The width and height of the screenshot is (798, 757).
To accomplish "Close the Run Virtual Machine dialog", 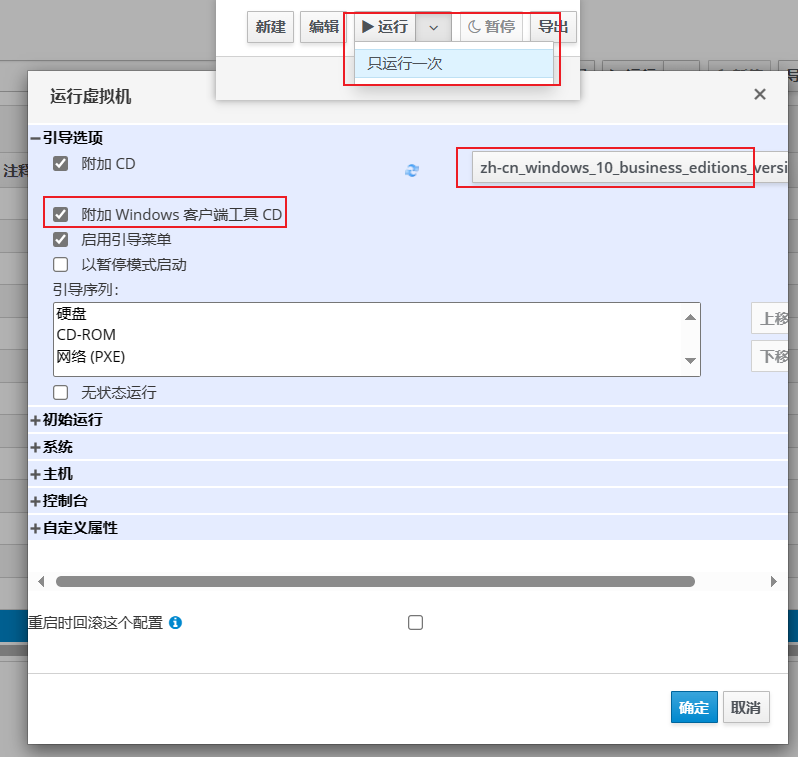I will pos(760,95).
